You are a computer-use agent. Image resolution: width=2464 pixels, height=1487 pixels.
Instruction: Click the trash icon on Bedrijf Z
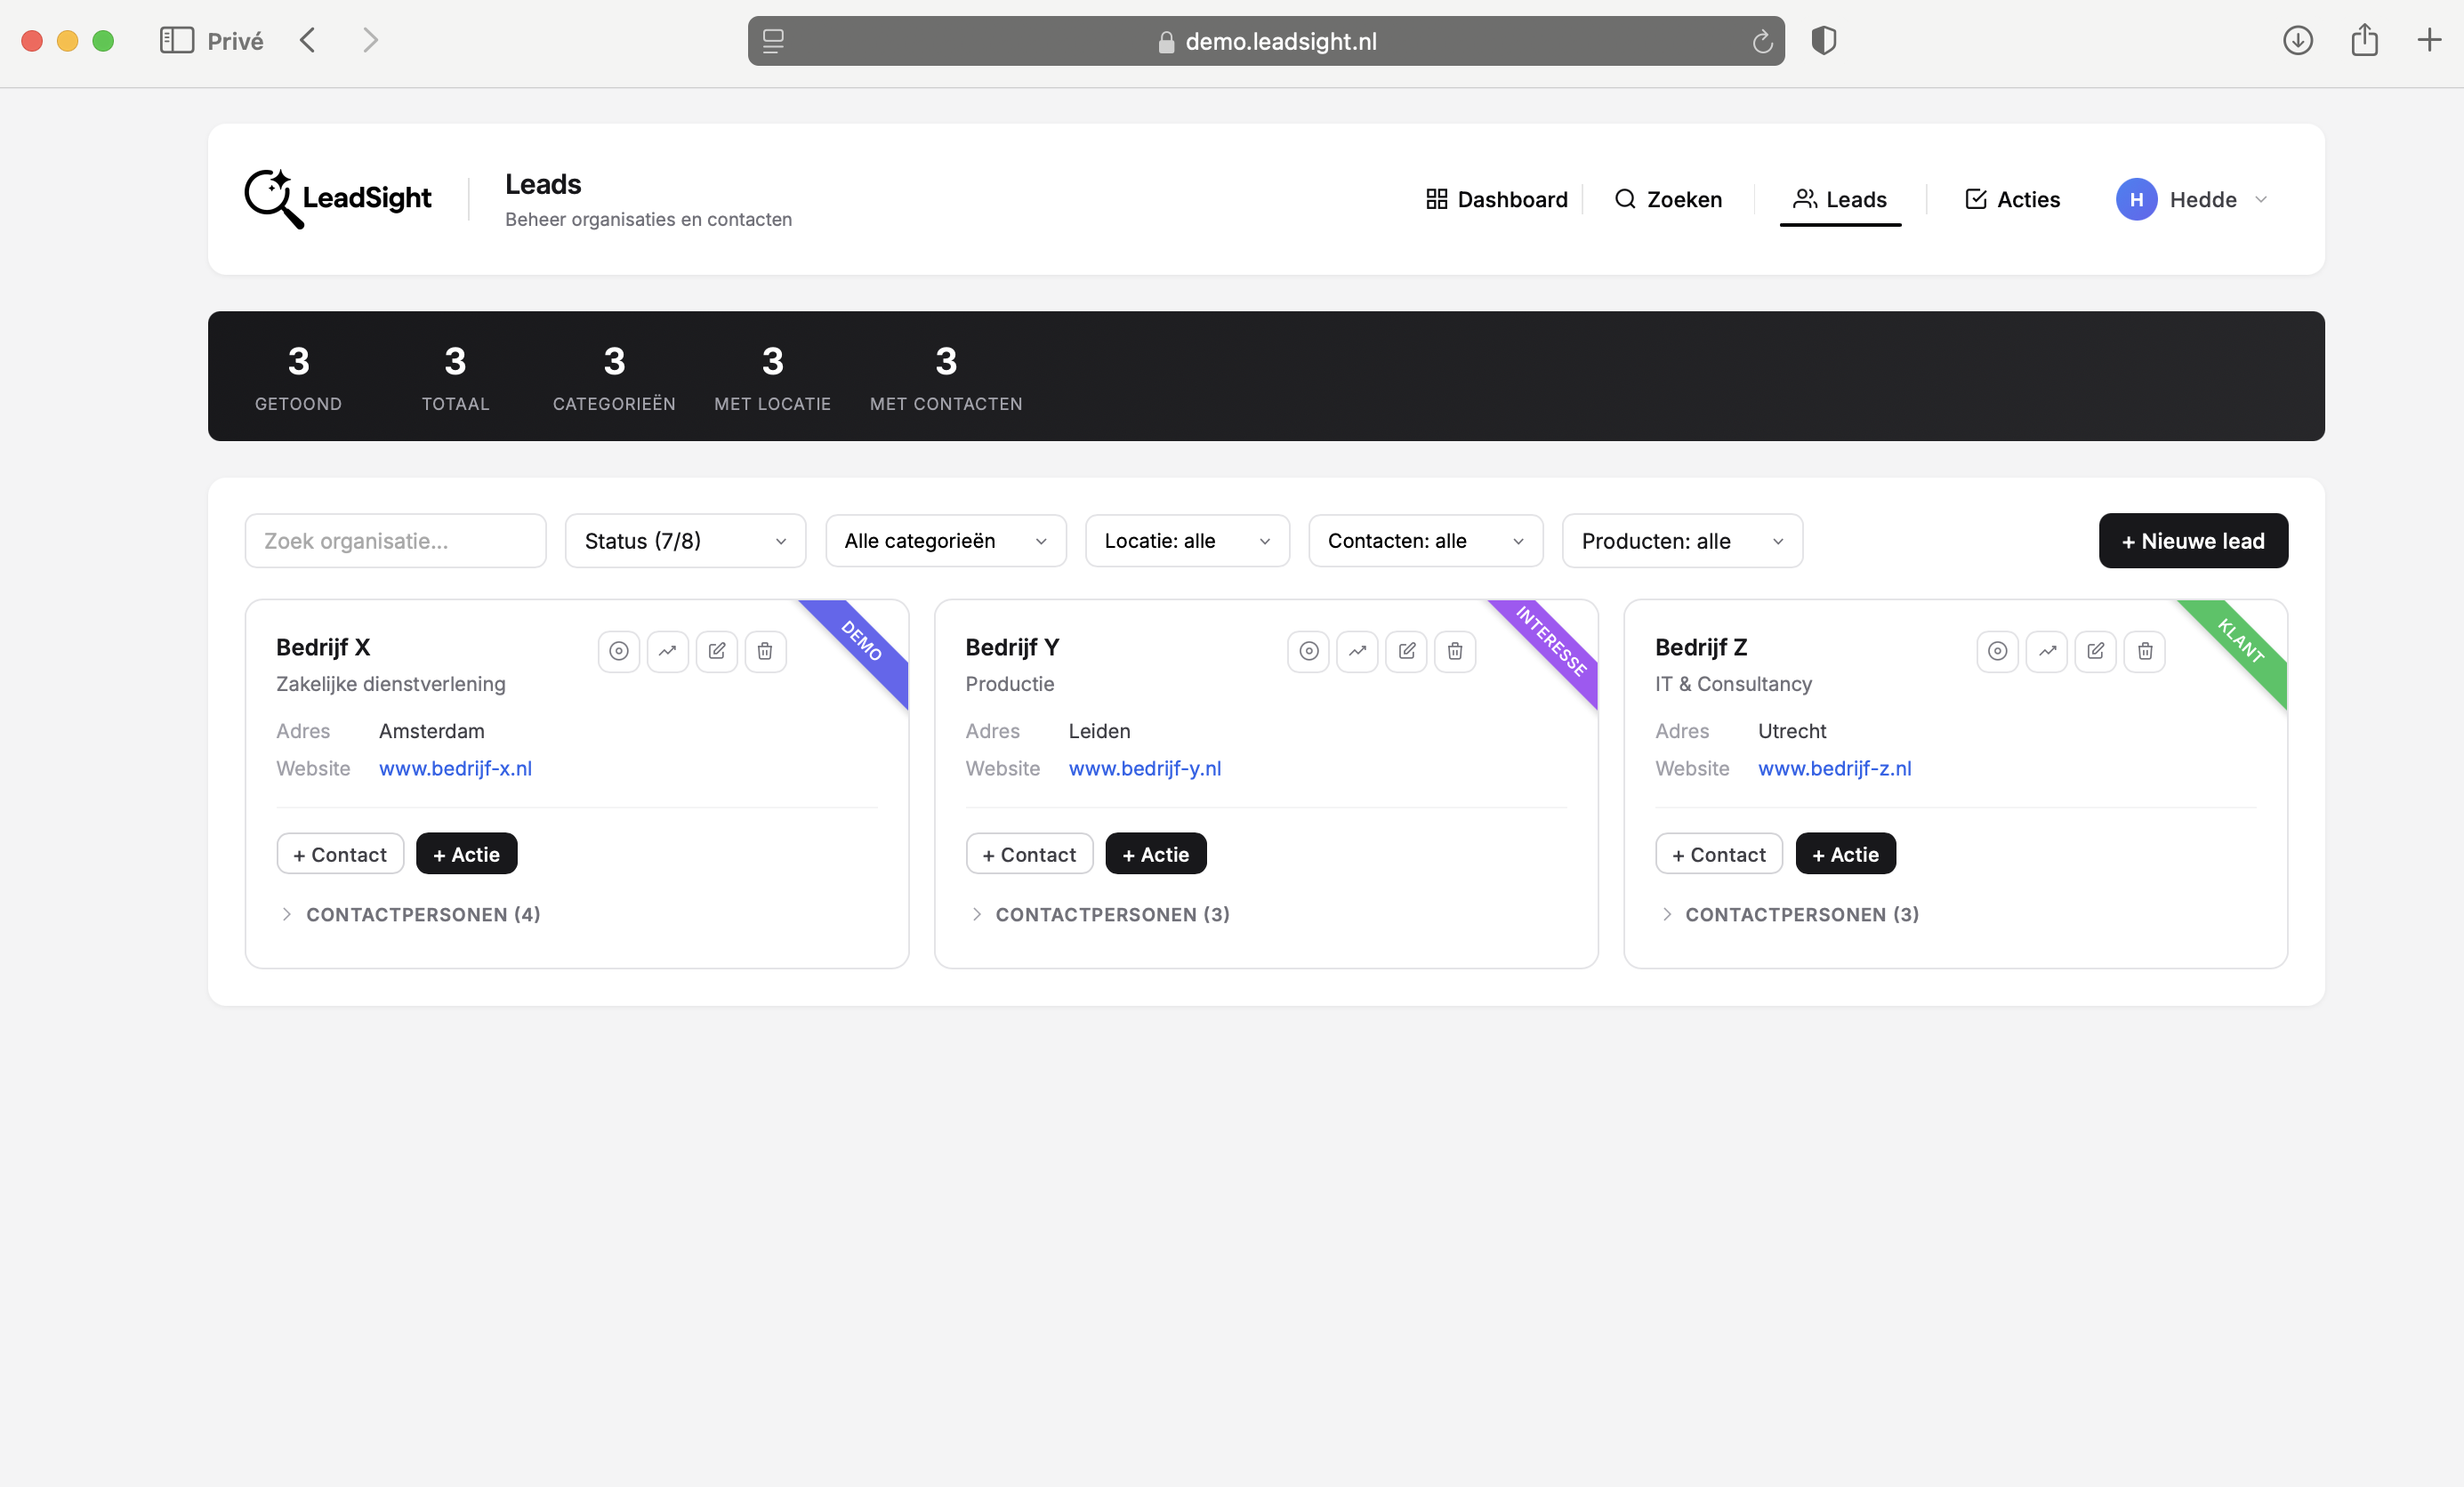tap(2144, 651)
